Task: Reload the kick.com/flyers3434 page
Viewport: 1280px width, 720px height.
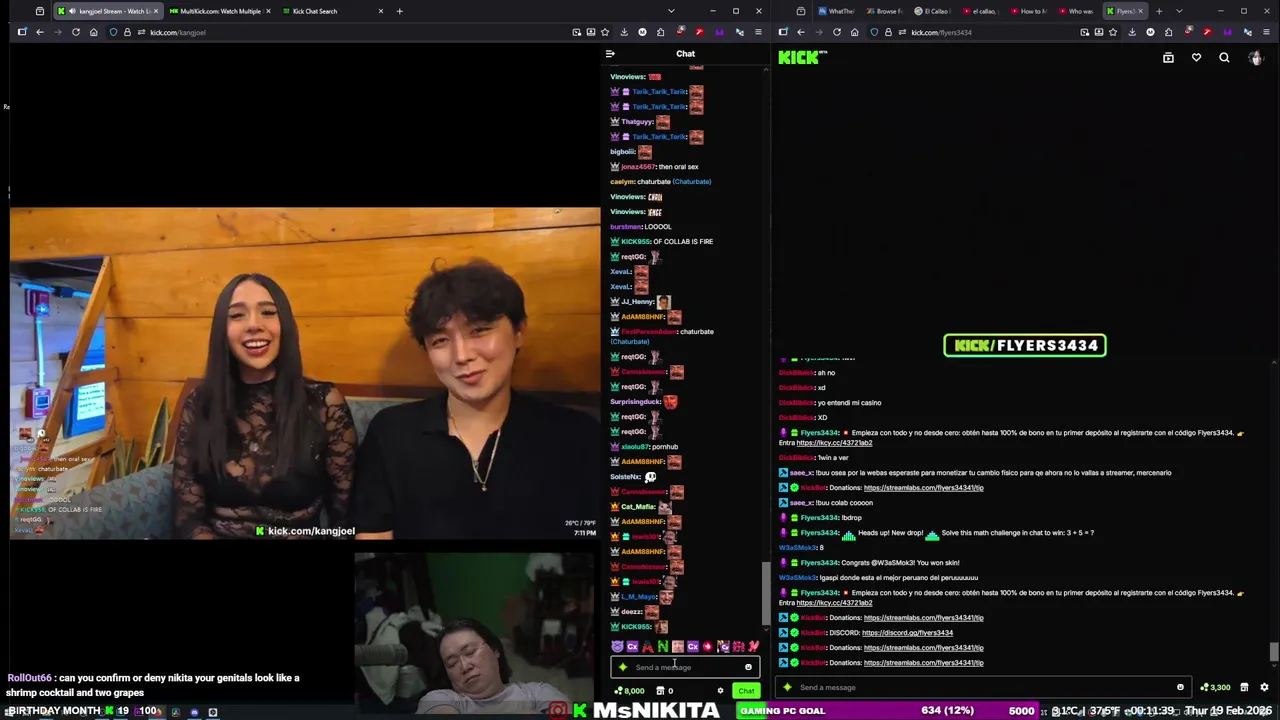Action: 836,32
